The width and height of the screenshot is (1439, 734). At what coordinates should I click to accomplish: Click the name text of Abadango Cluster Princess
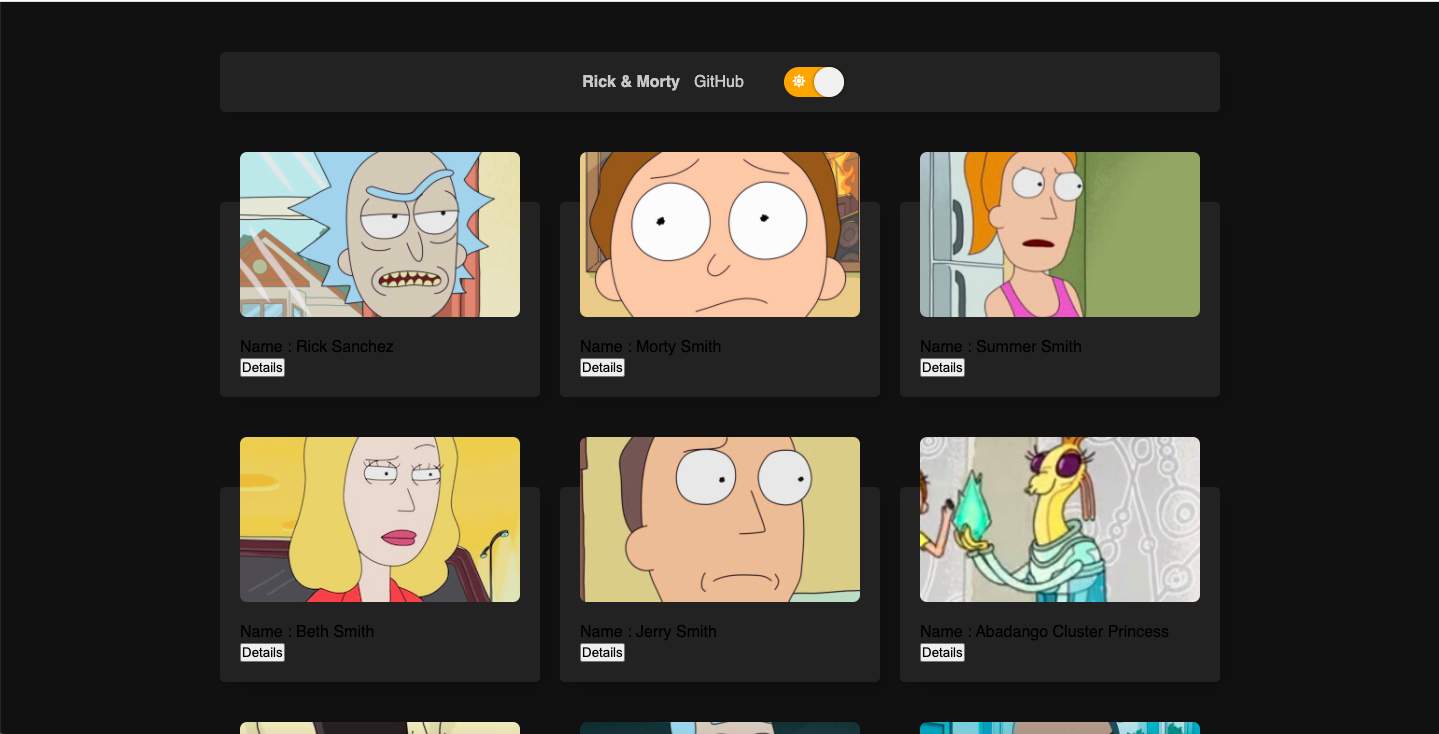point(1044,631)
